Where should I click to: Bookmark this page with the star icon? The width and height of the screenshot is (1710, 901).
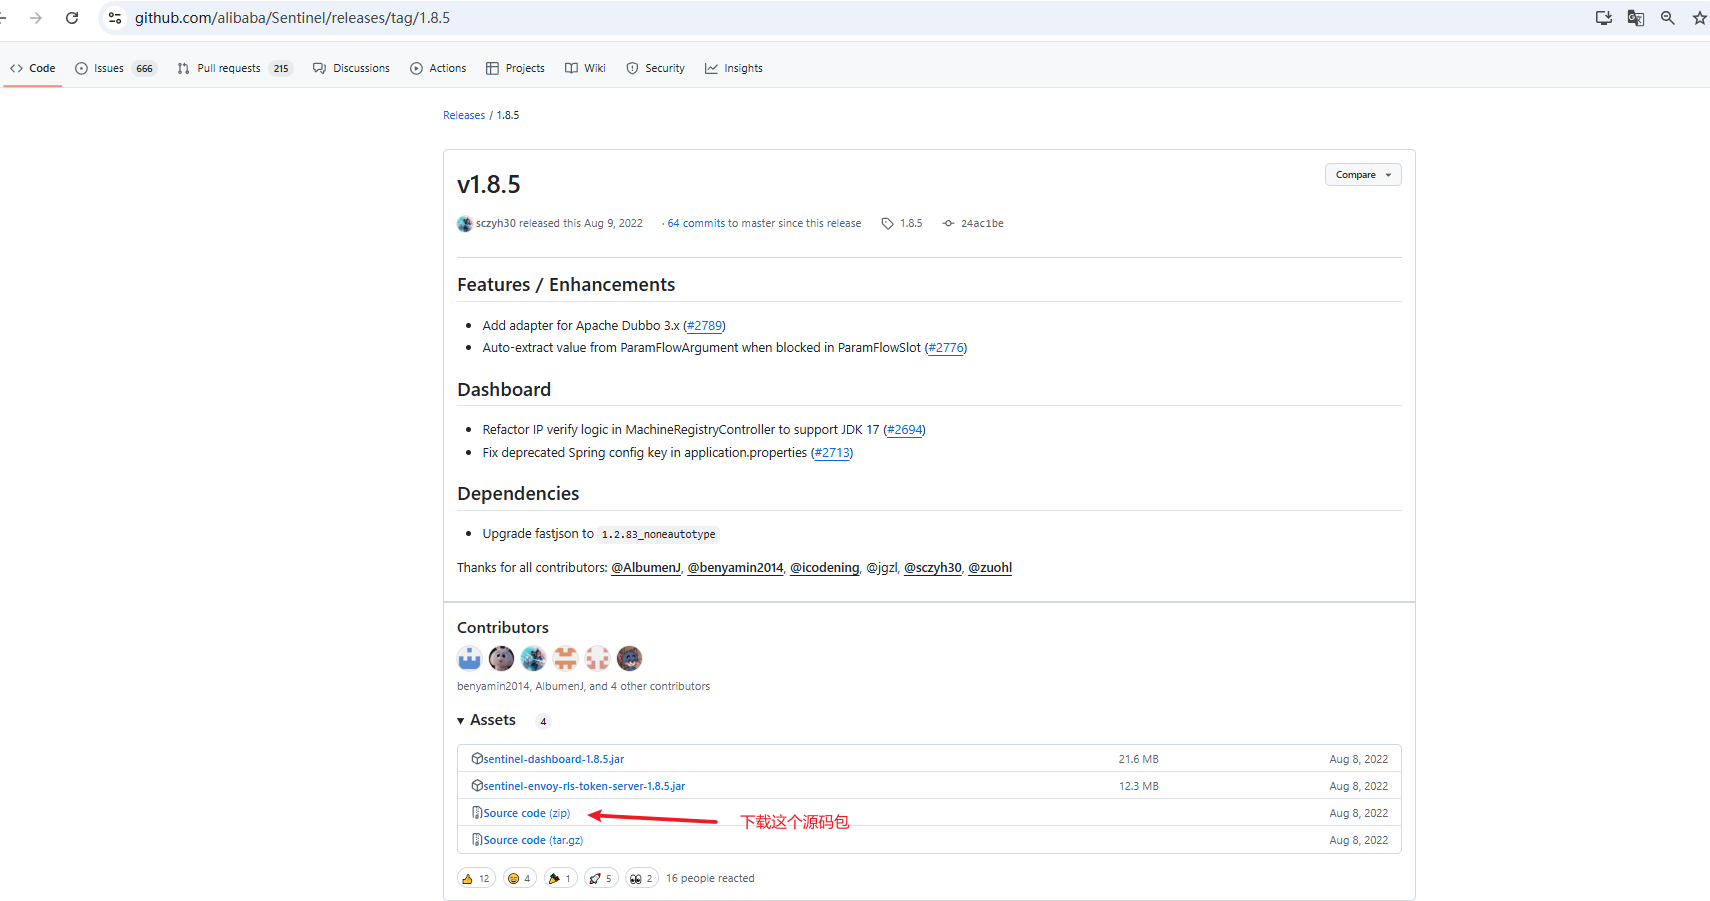click(x=1699, y=18)
